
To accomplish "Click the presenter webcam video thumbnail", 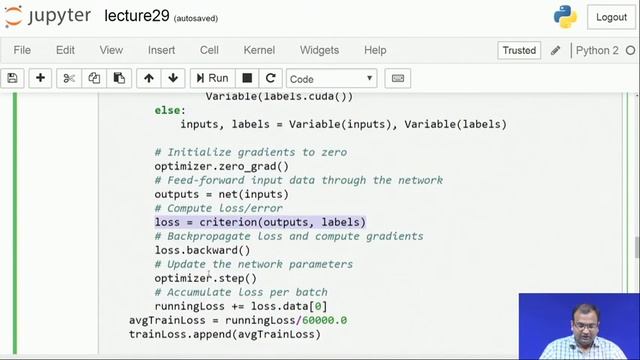I will tap(579, 326).
